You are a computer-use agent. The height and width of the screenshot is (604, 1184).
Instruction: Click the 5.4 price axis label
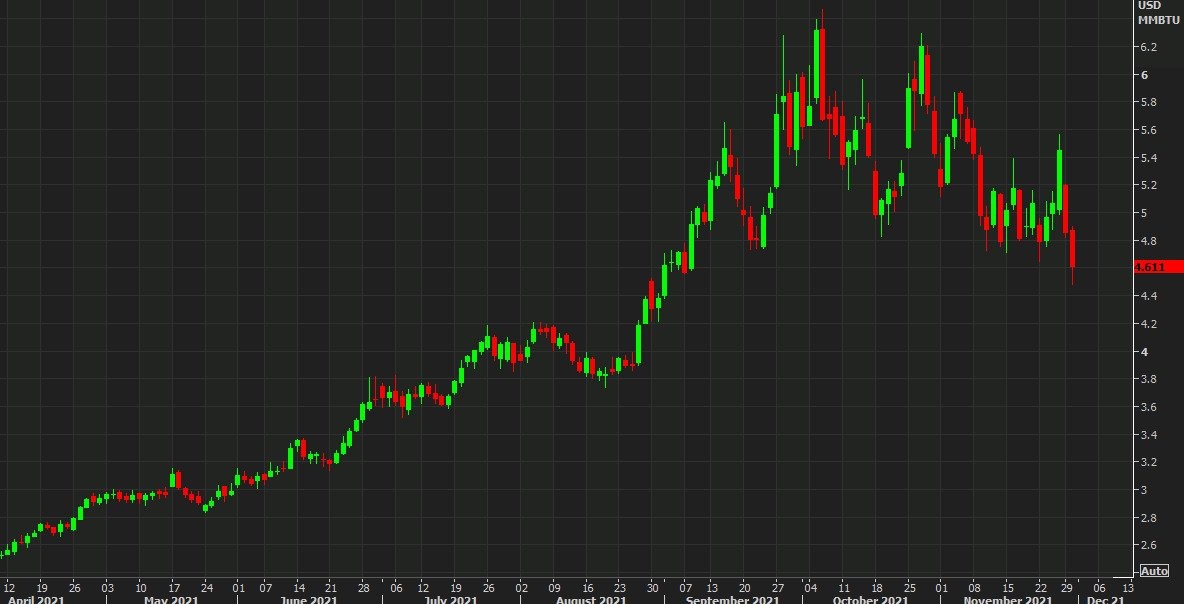1149,158
